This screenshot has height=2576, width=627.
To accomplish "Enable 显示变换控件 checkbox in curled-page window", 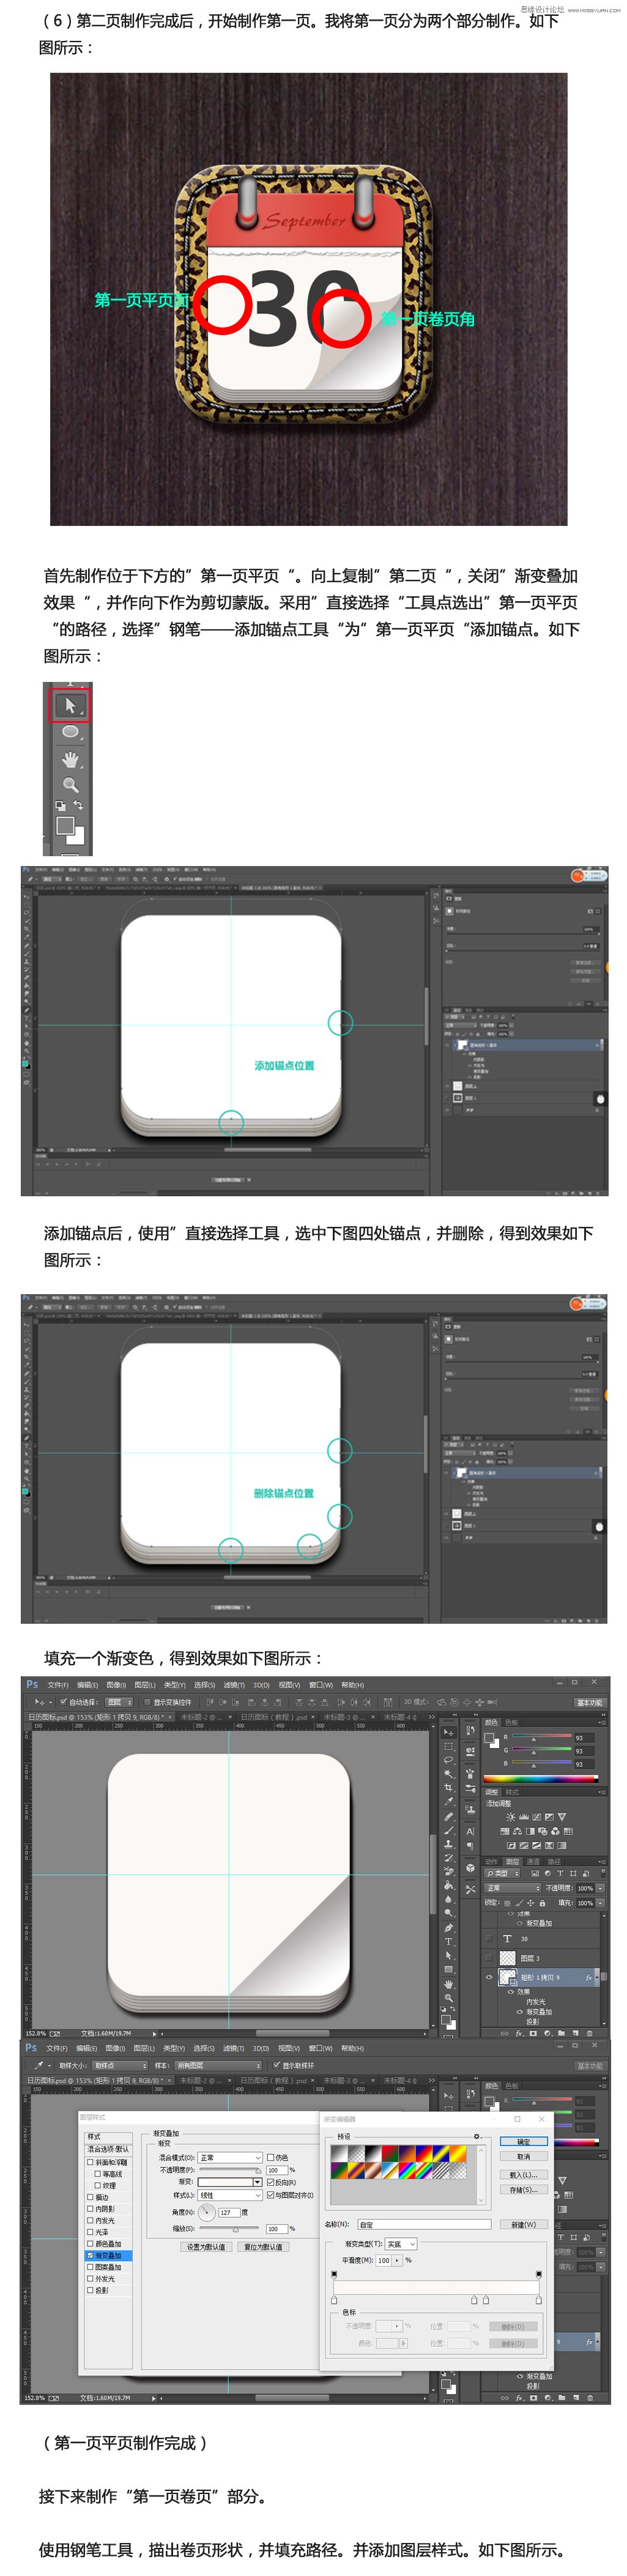I will tap(147, 1702).
